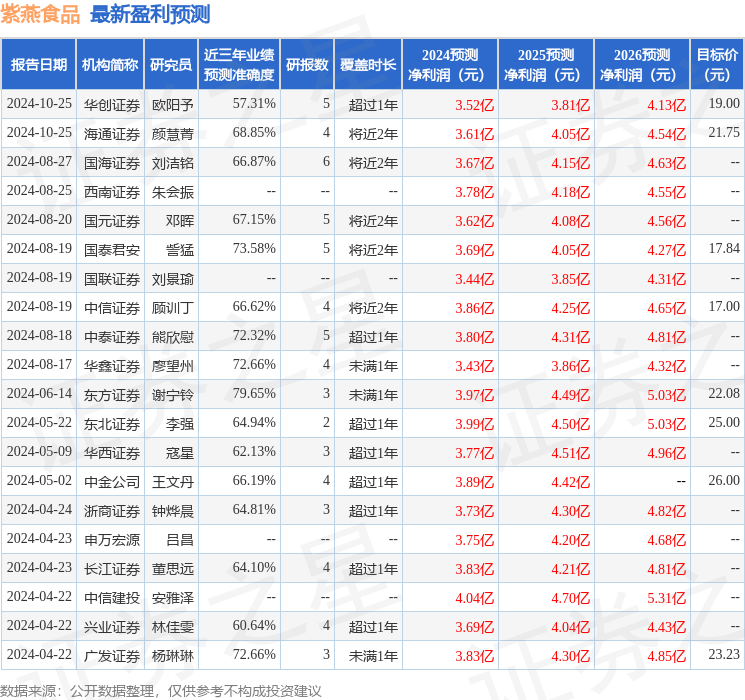Select the 海通证券 institution cell

point(112,134)
